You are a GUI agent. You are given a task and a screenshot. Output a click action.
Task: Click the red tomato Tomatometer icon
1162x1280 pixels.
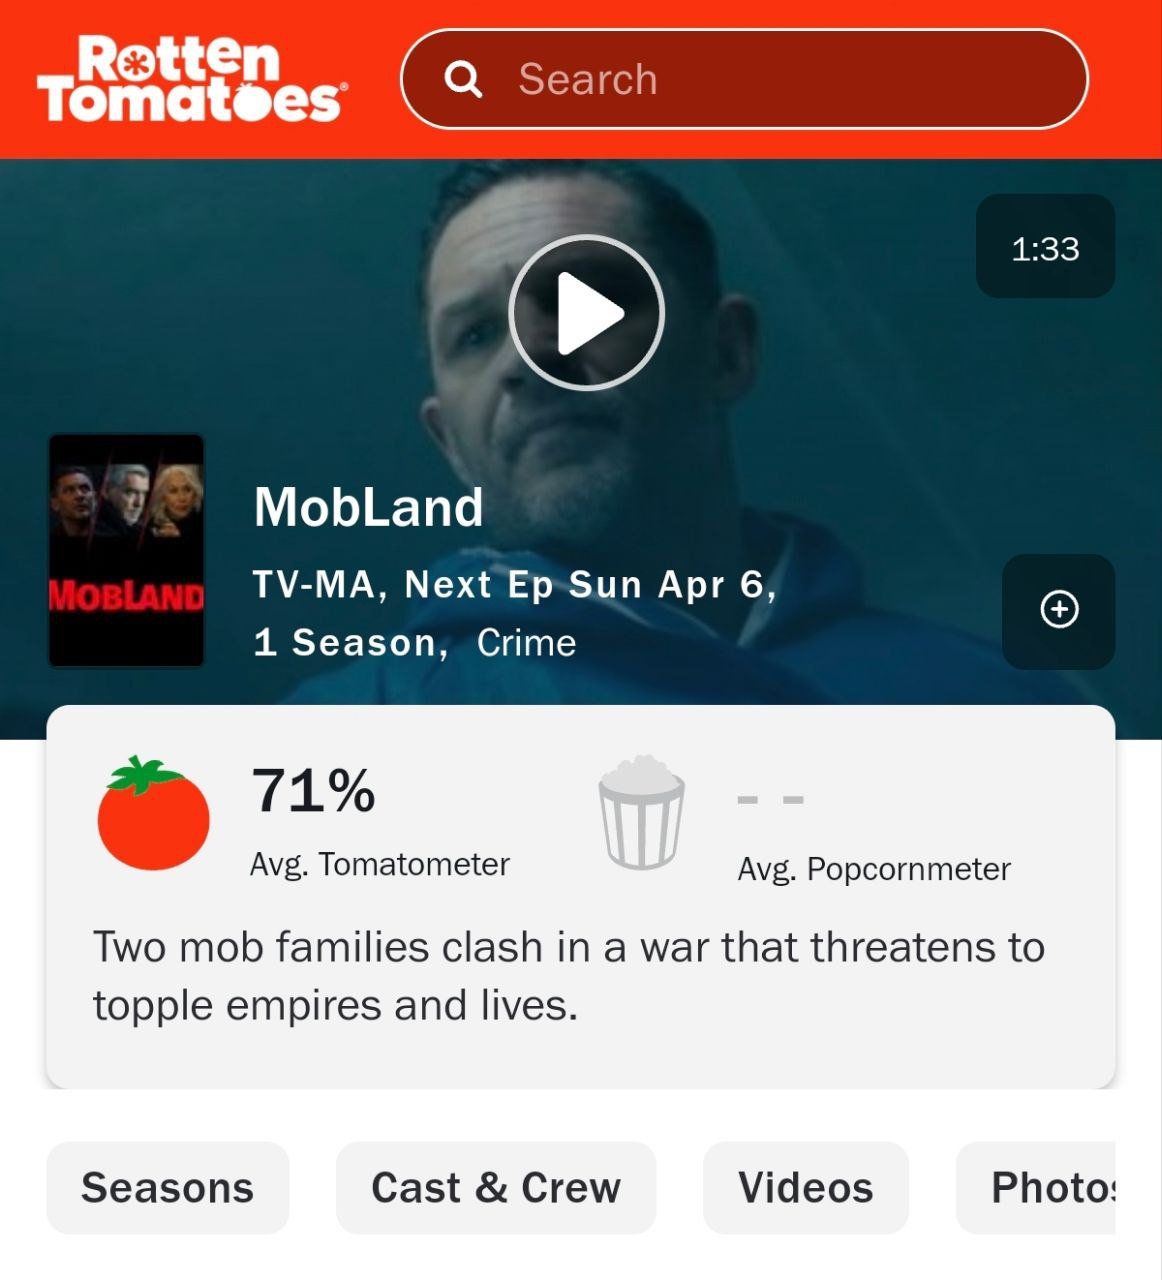click(x=153, y=813)
